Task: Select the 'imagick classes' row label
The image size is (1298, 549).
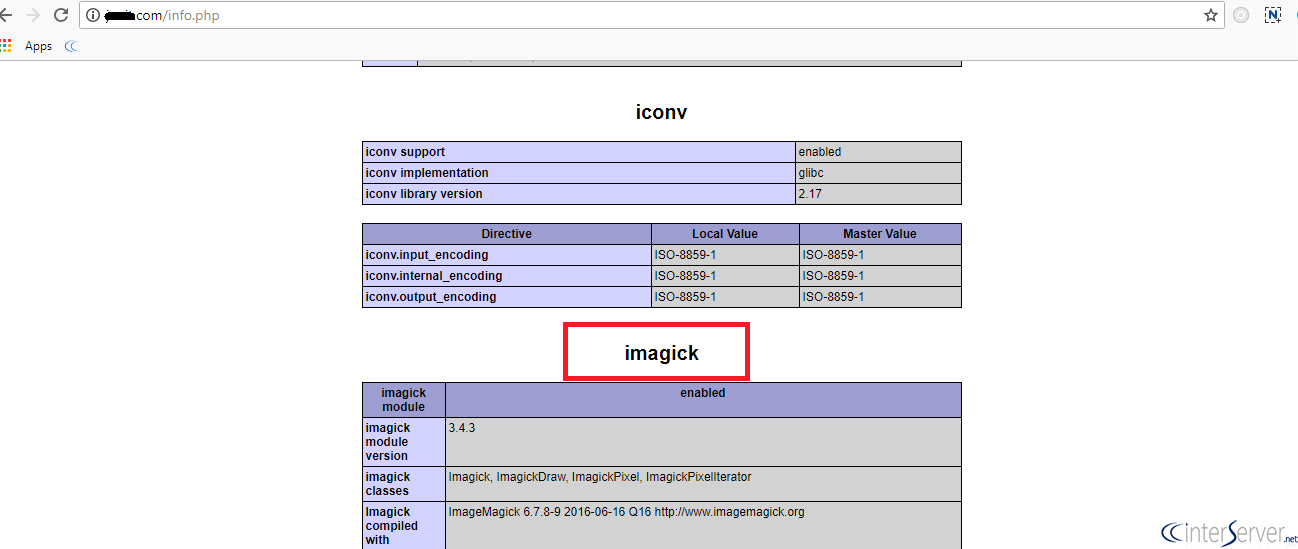Action: pos(388,484)
